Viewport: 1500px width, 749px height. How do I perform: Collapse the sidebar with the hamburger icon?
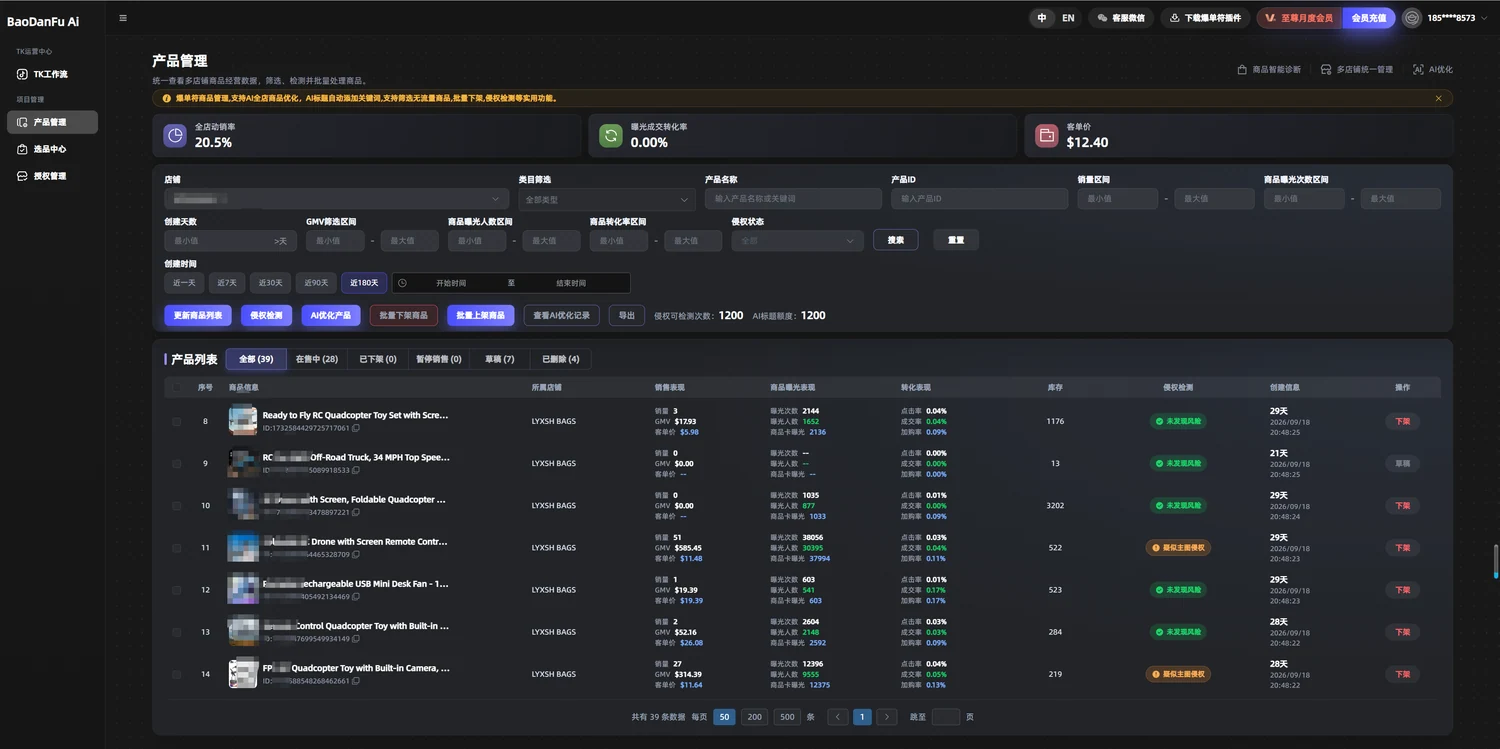[x=123, y=18]
